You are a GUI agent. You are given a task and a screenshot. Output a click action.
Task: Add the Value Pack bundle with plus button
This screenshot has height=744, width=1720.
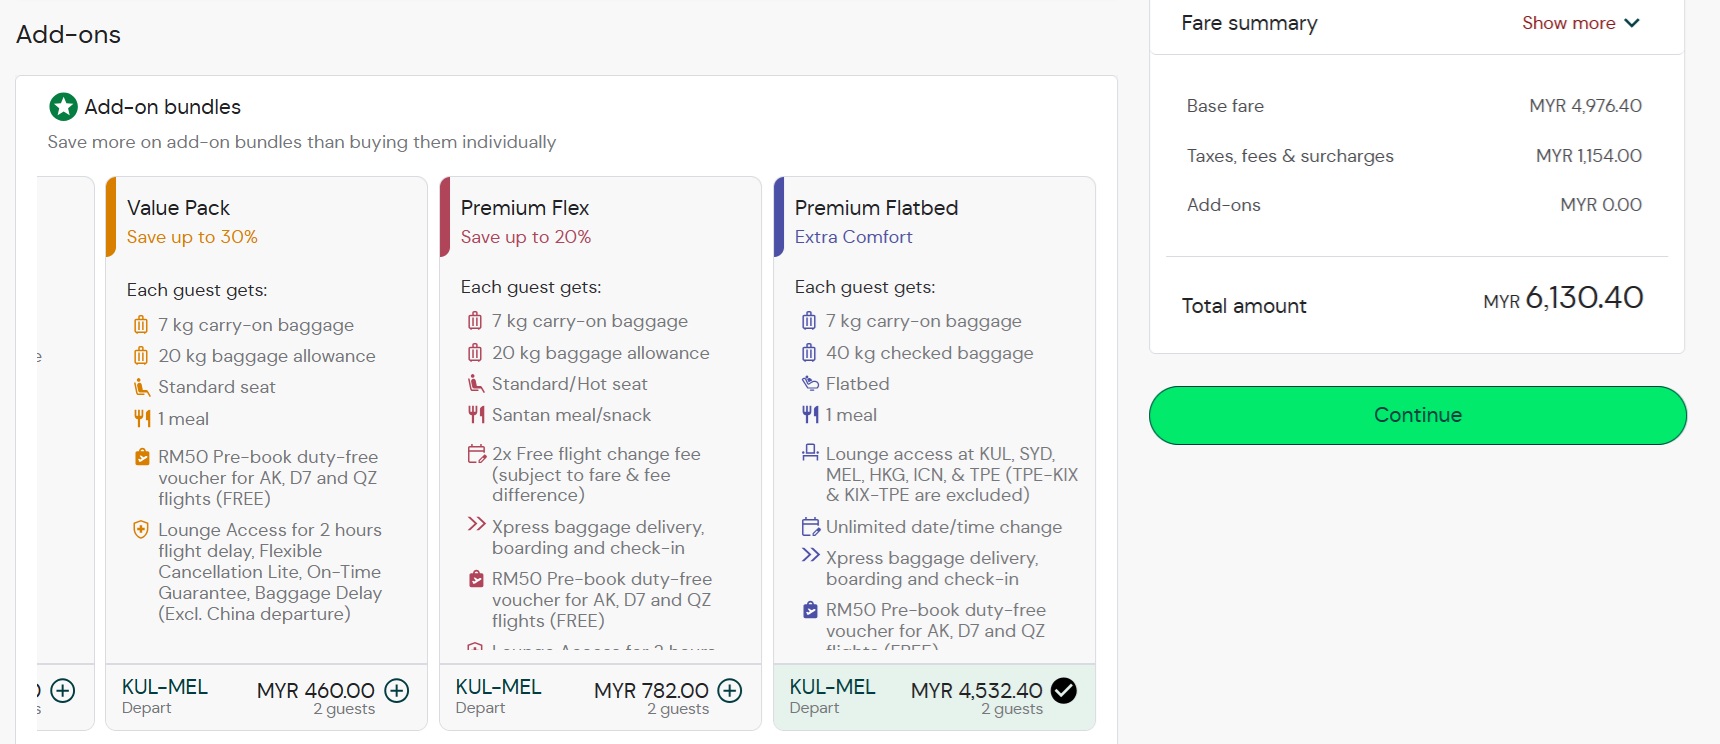pyautogui.click(x=397, y=691)
